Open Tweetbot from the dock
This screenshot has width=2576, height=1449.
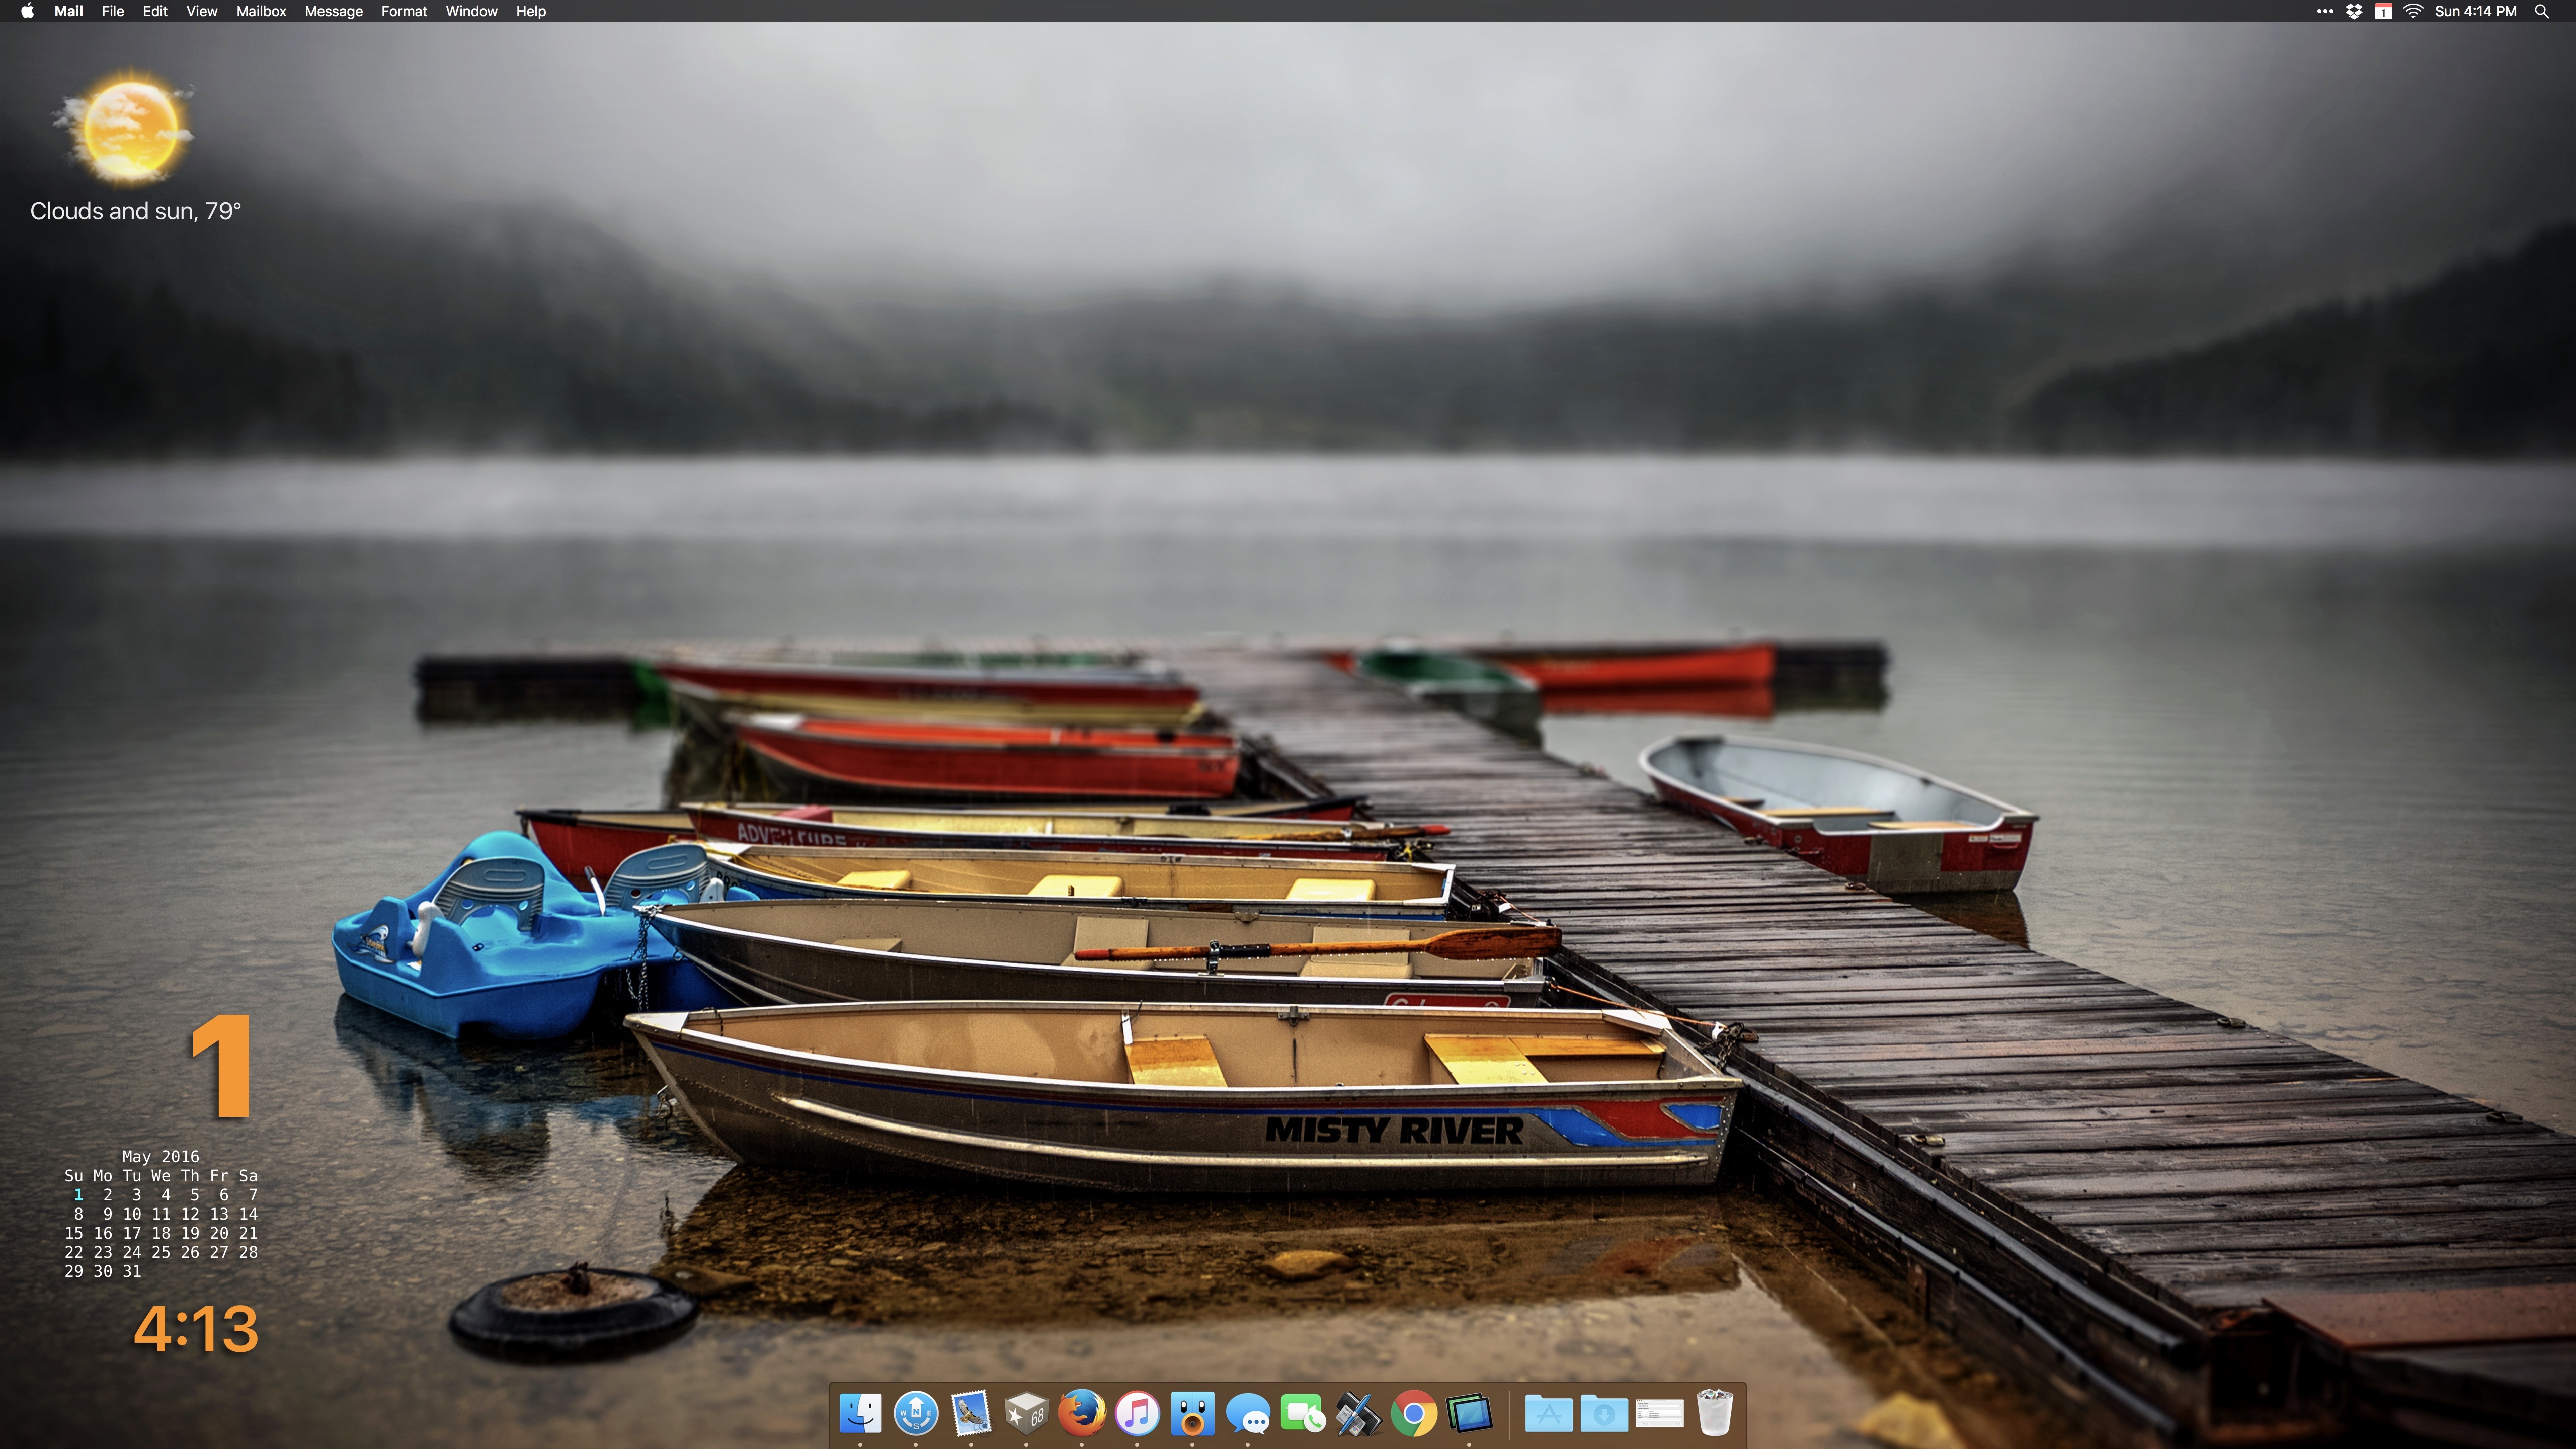[1192, 1414]
